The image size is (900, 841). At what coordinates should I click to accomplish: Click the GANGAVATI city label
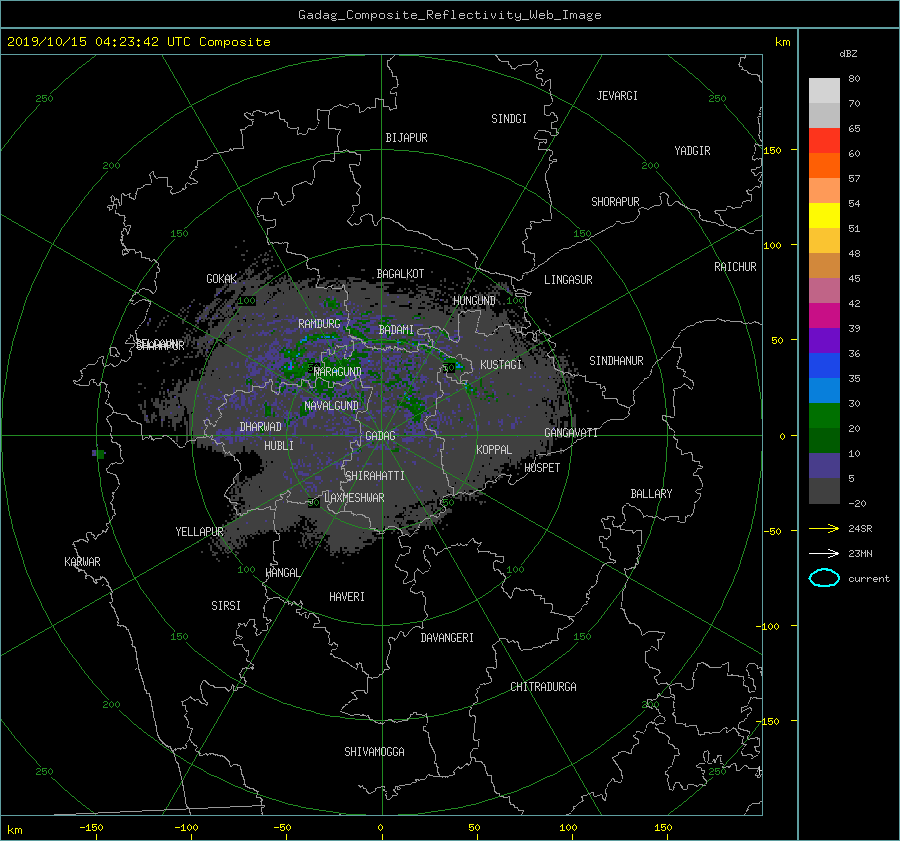(571, 432)
